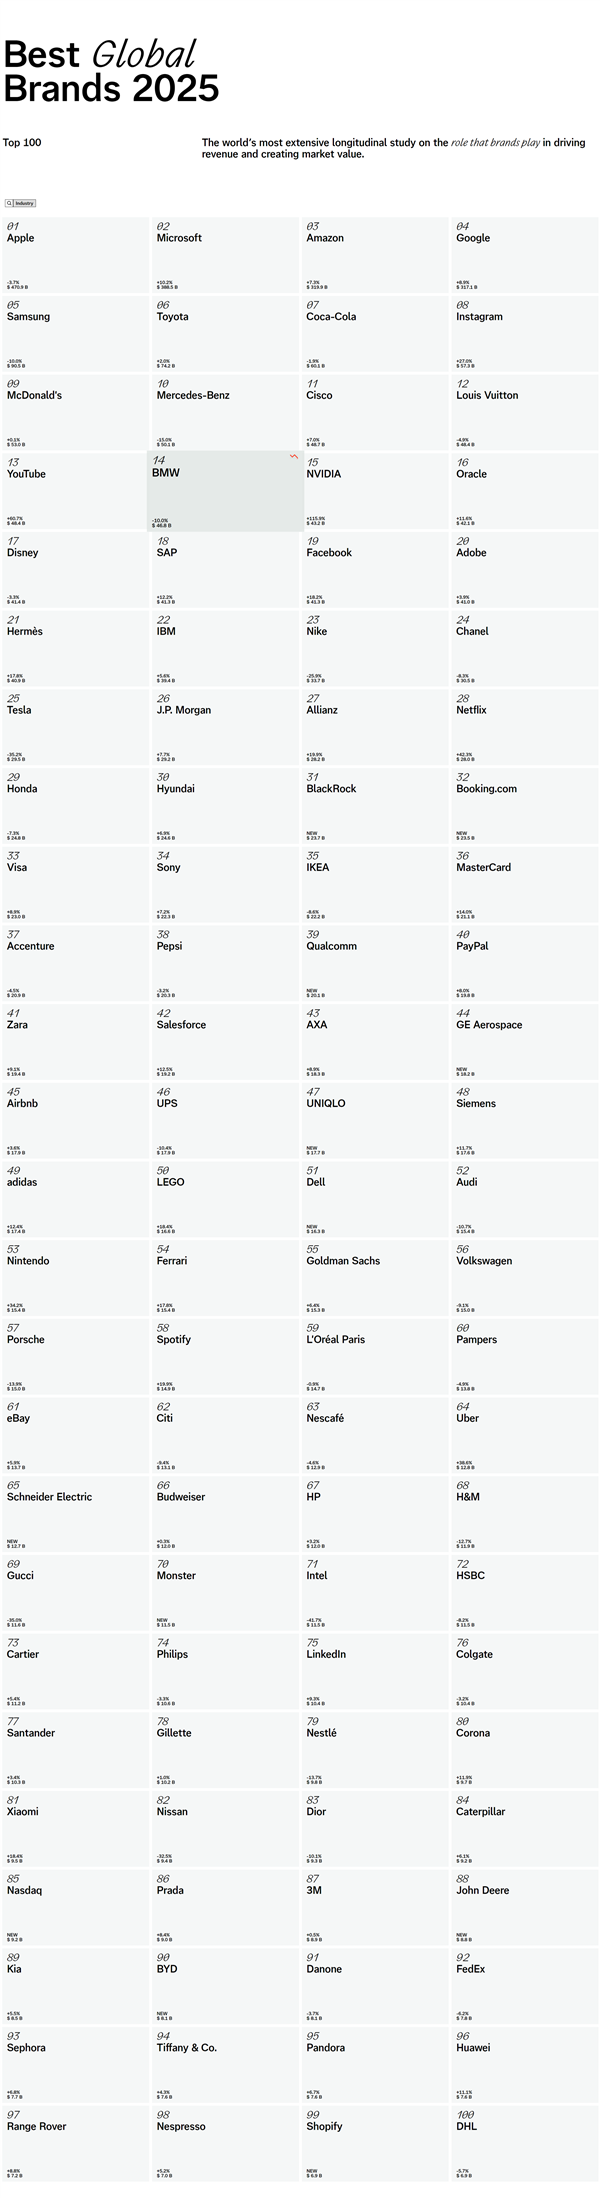Select the Netflix brand tile

tap(524, 727)
